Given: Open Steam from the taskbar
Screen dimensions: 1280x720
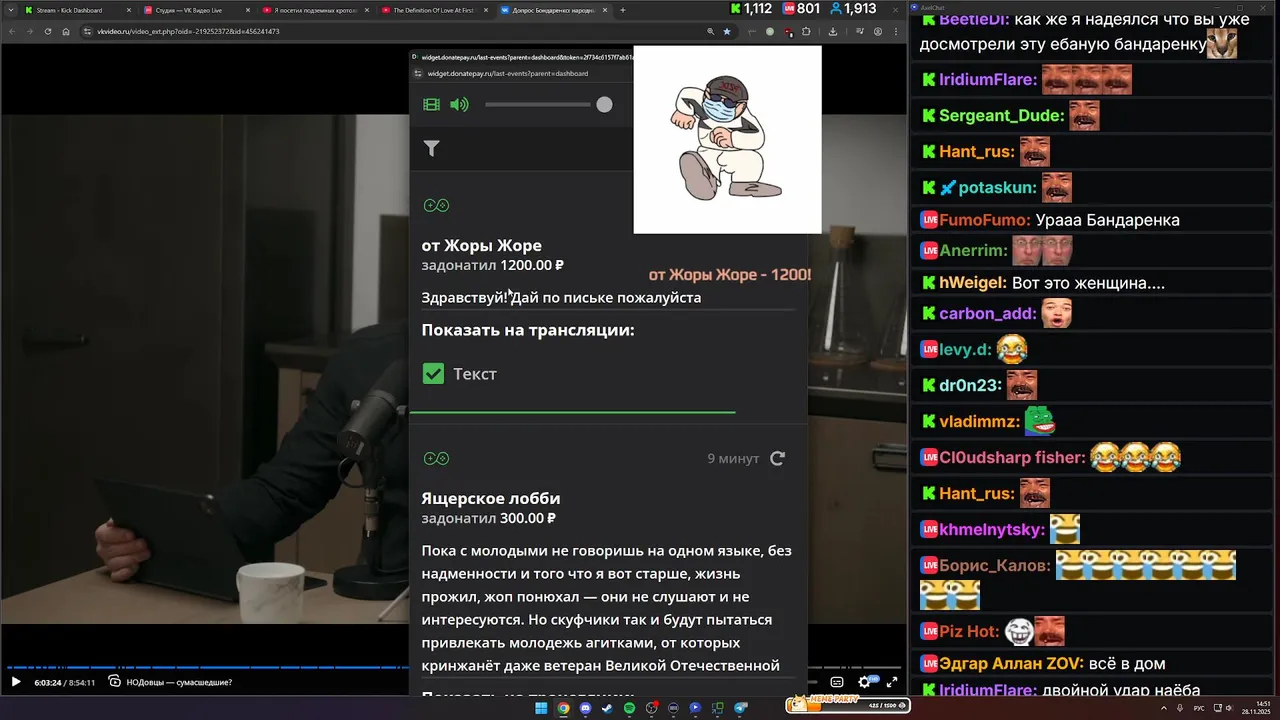Looking at the screenshot, I should click(x=607, y=708).
